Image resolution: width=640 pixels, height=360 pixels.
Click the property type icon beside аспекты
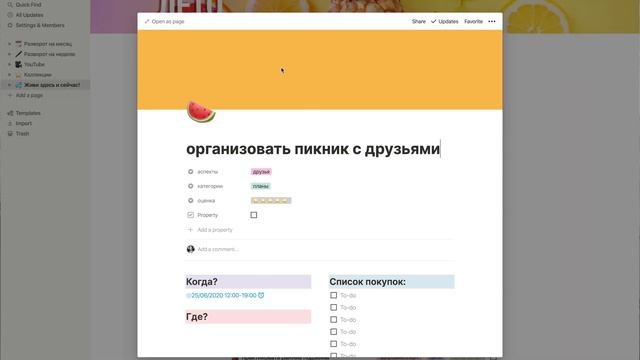click(x=191, y=172)
